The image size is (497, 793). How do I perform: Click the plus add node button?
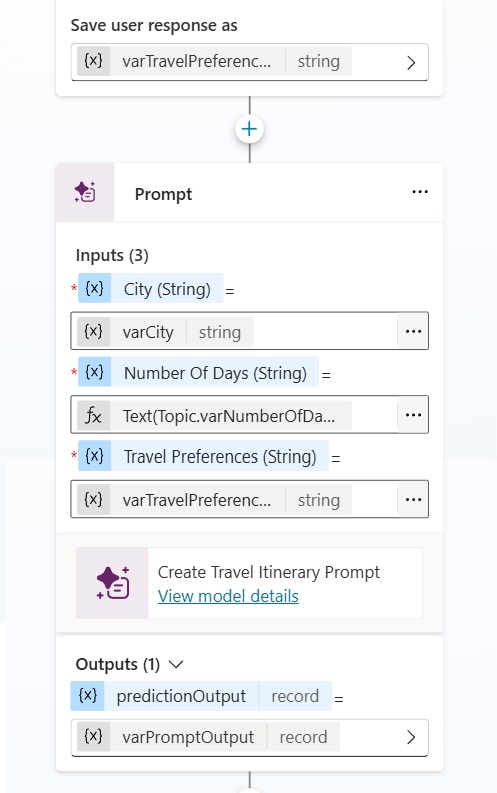[x=249, y=129]
